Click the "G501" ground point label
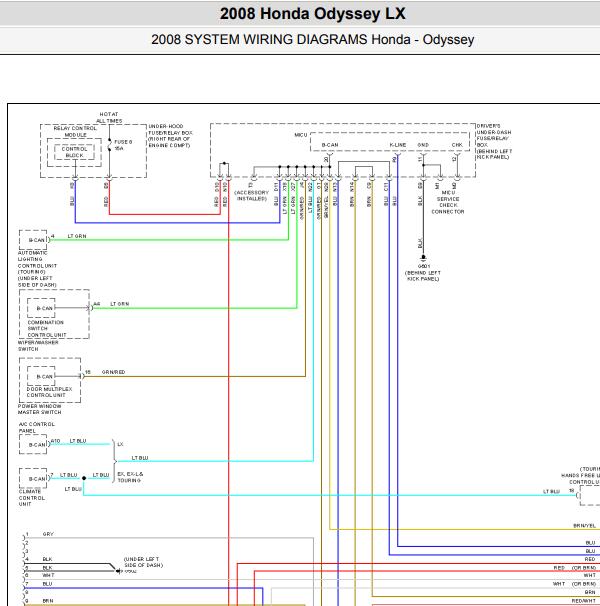The height and width of the screenshot is (606, 600). 424,266
